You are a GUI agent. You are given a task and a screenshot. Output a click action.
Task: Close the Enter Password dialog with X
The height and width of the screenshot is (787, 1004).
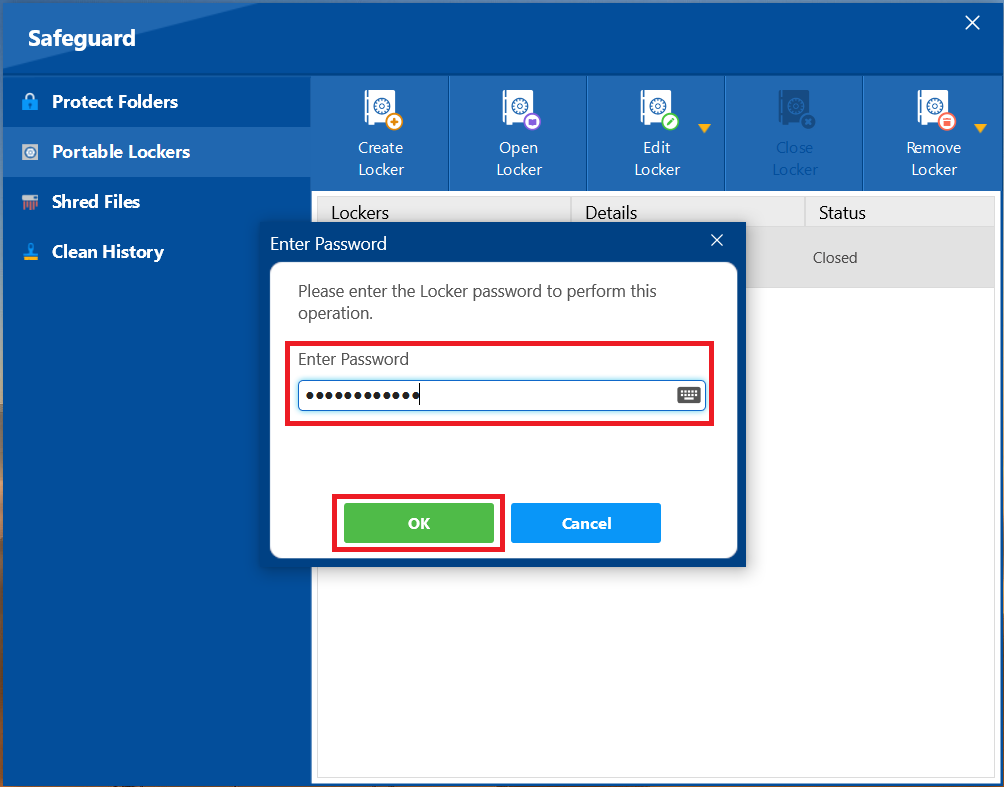pyautogui.click(x=717, y=240)
